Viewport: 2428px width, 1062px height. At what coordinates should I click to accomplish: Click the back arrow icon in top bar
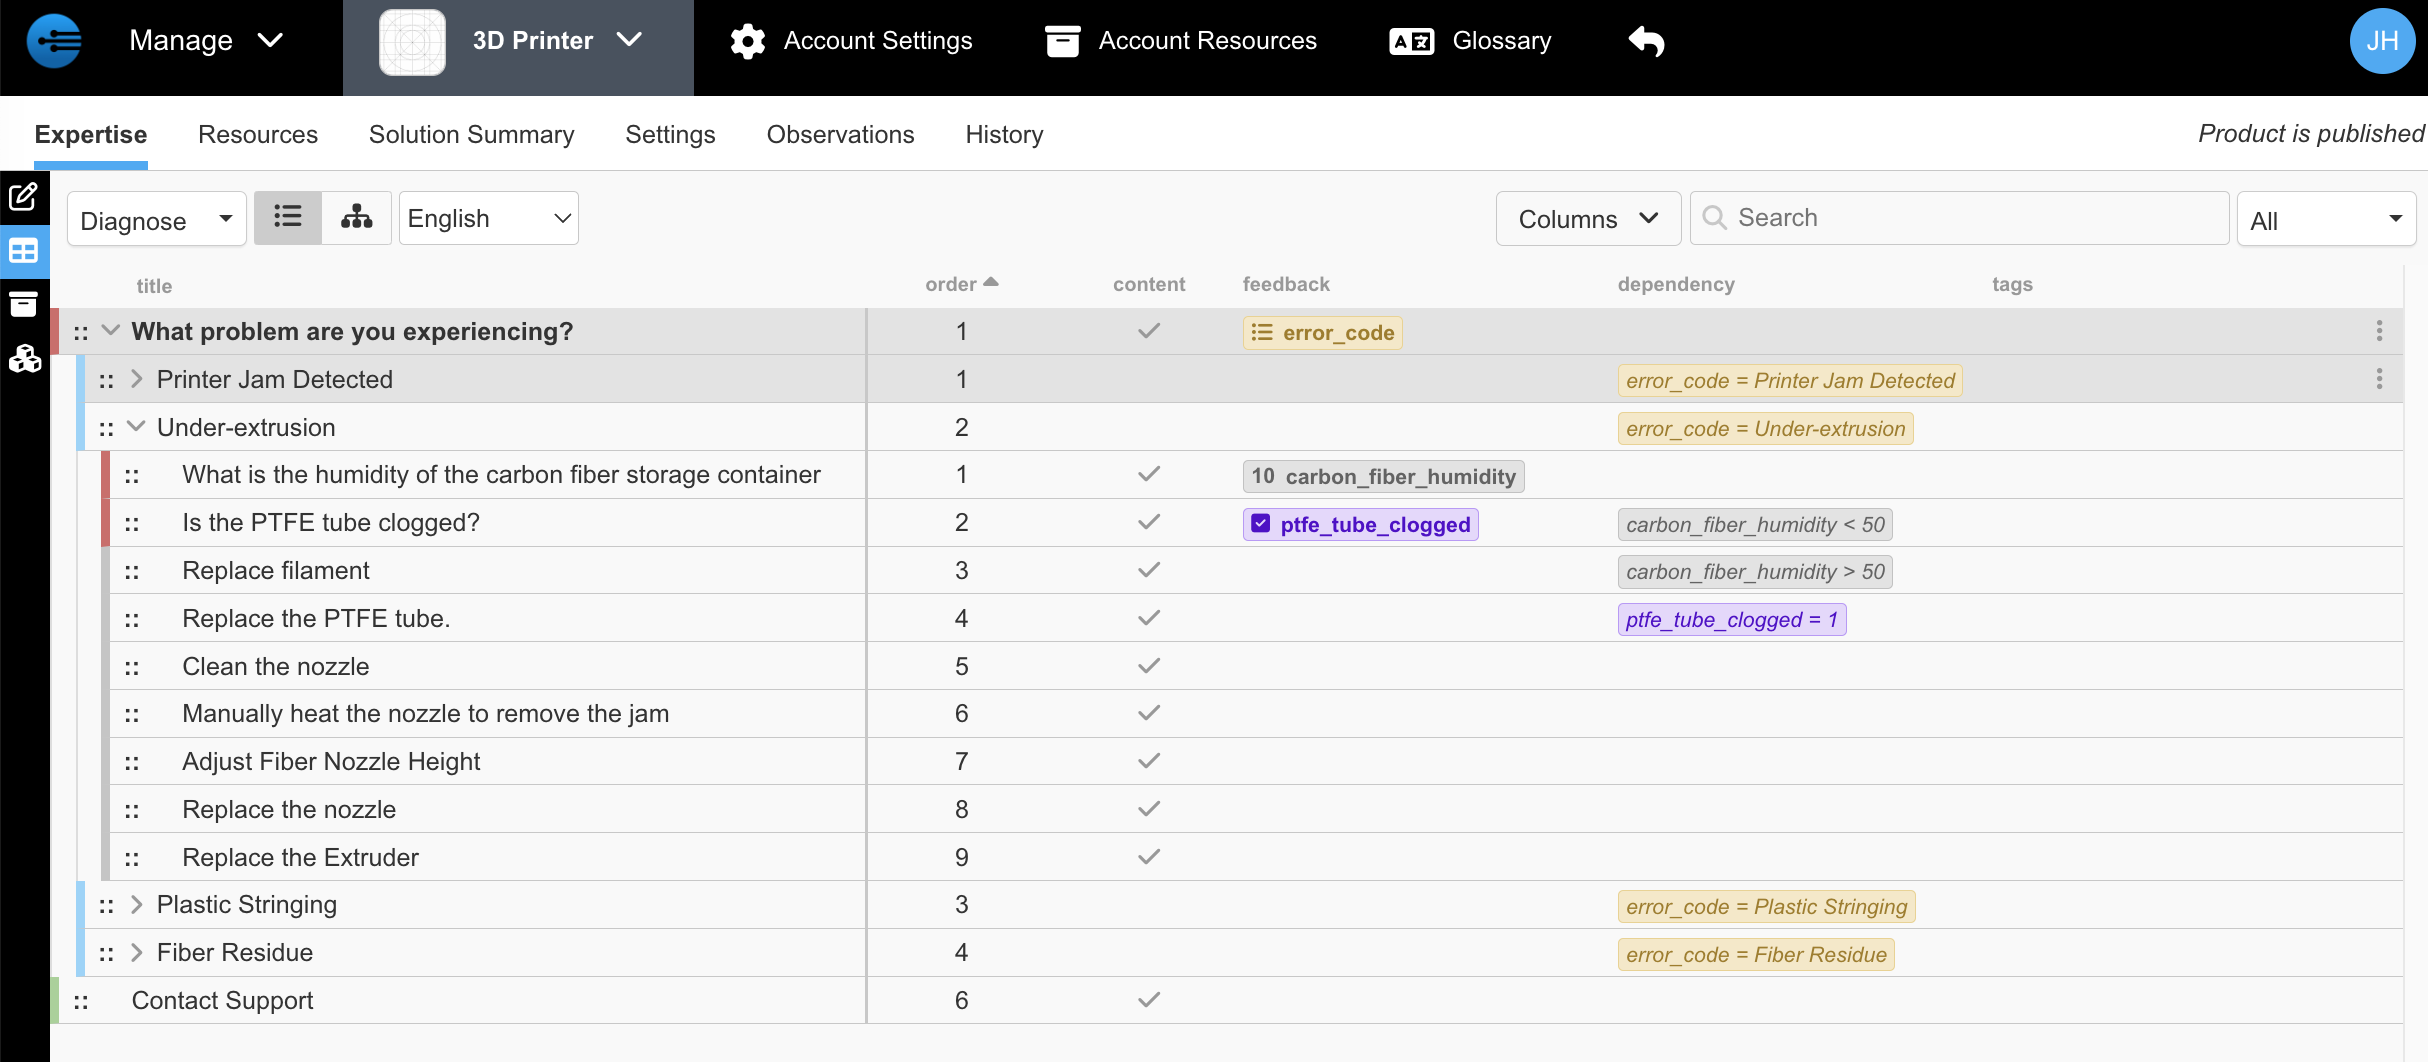1646,41
